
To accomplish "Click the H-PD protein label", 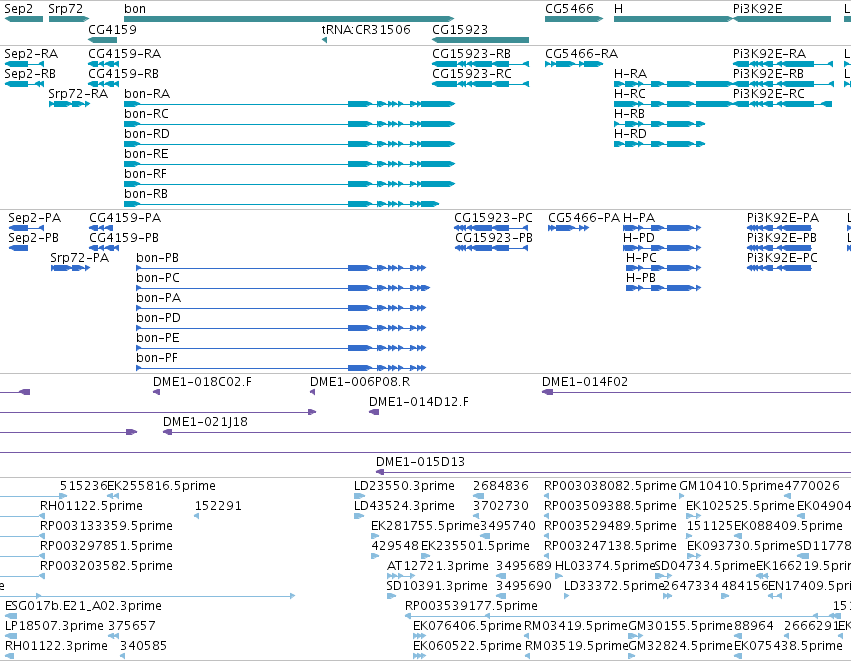I will click(639, 238).
